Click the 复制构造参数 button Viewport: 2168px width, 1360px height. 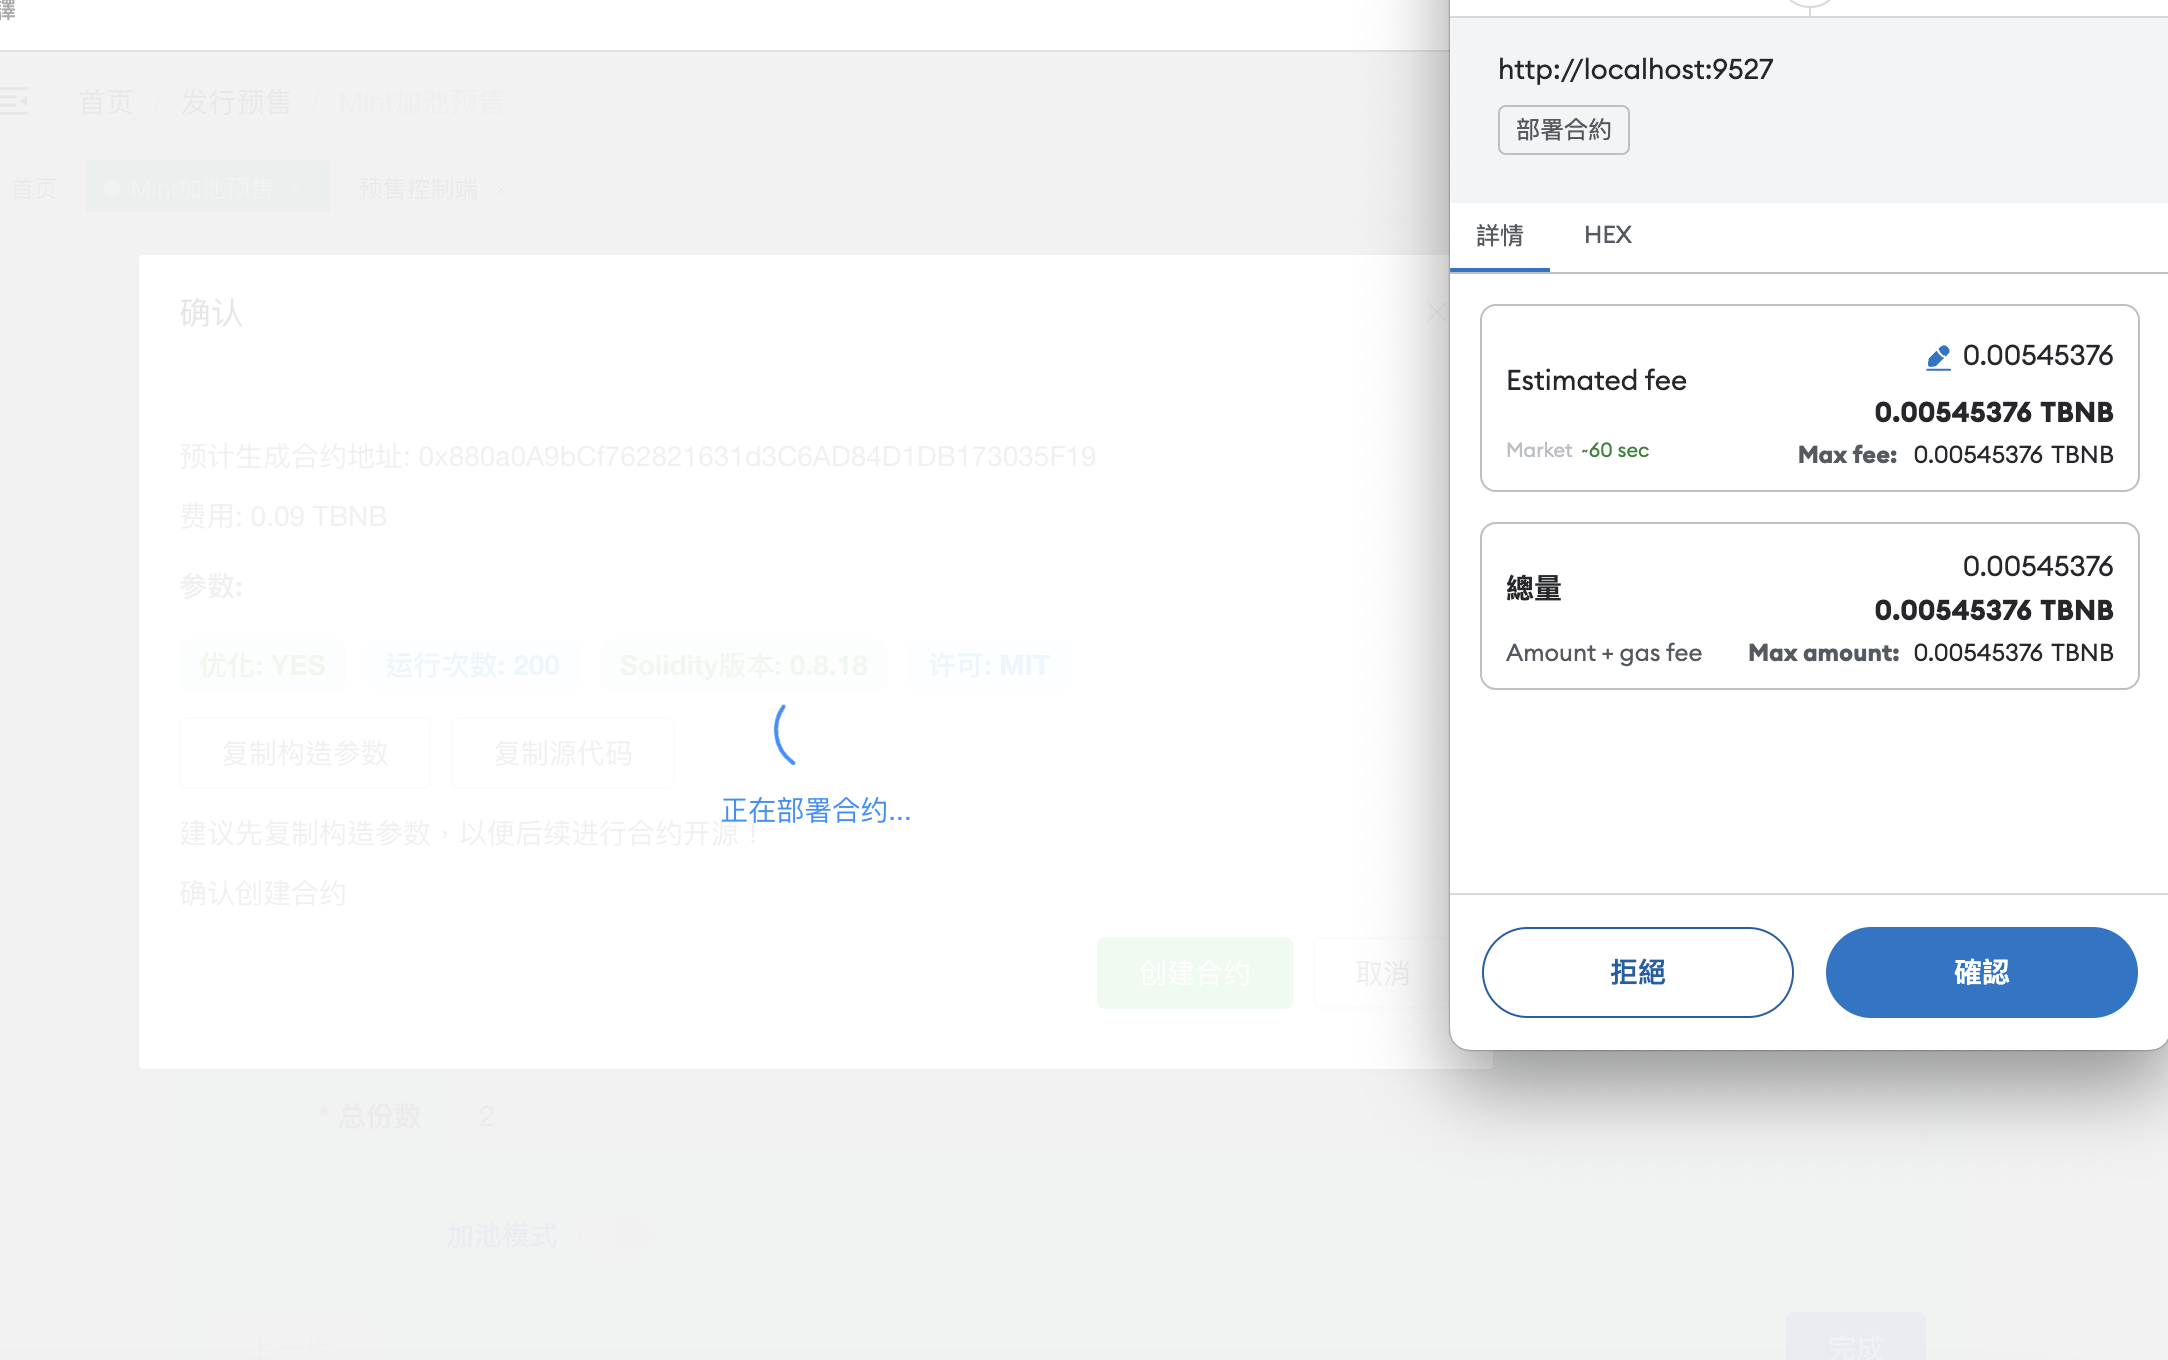click(x=305, y=753)
